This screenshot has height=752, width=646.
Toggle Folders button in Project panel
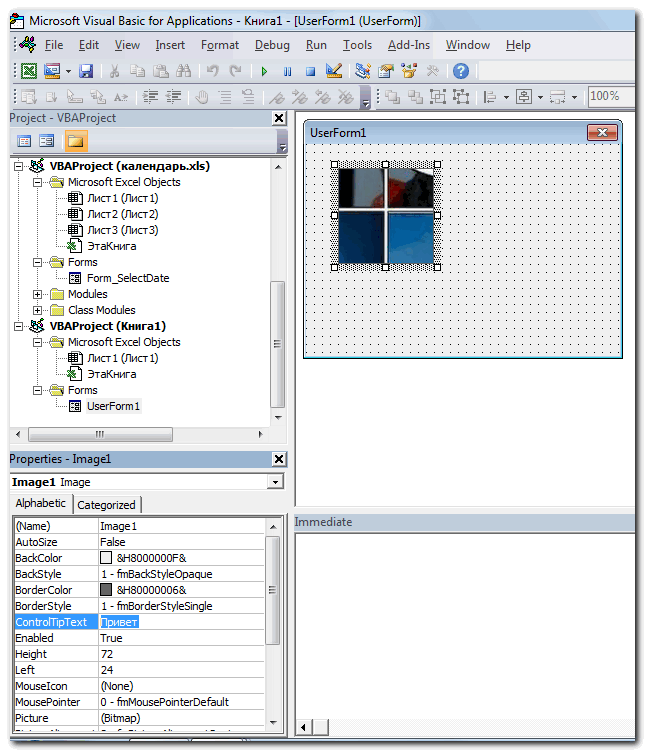pyautogui.click(x=75, y=141)
